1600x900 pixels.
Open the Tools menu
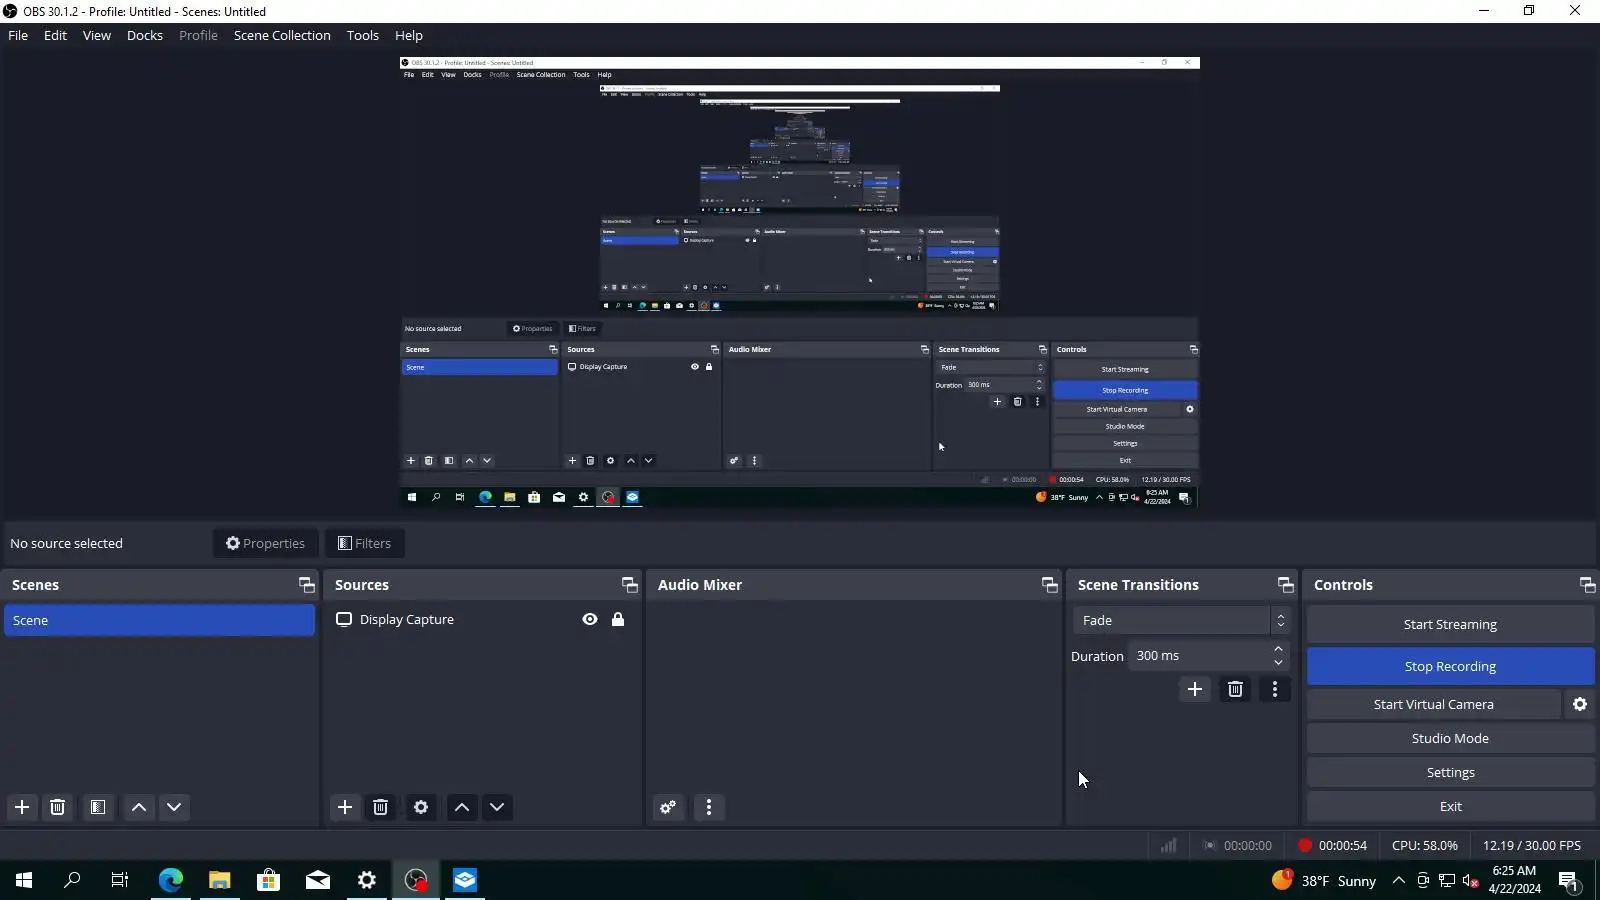363,35
